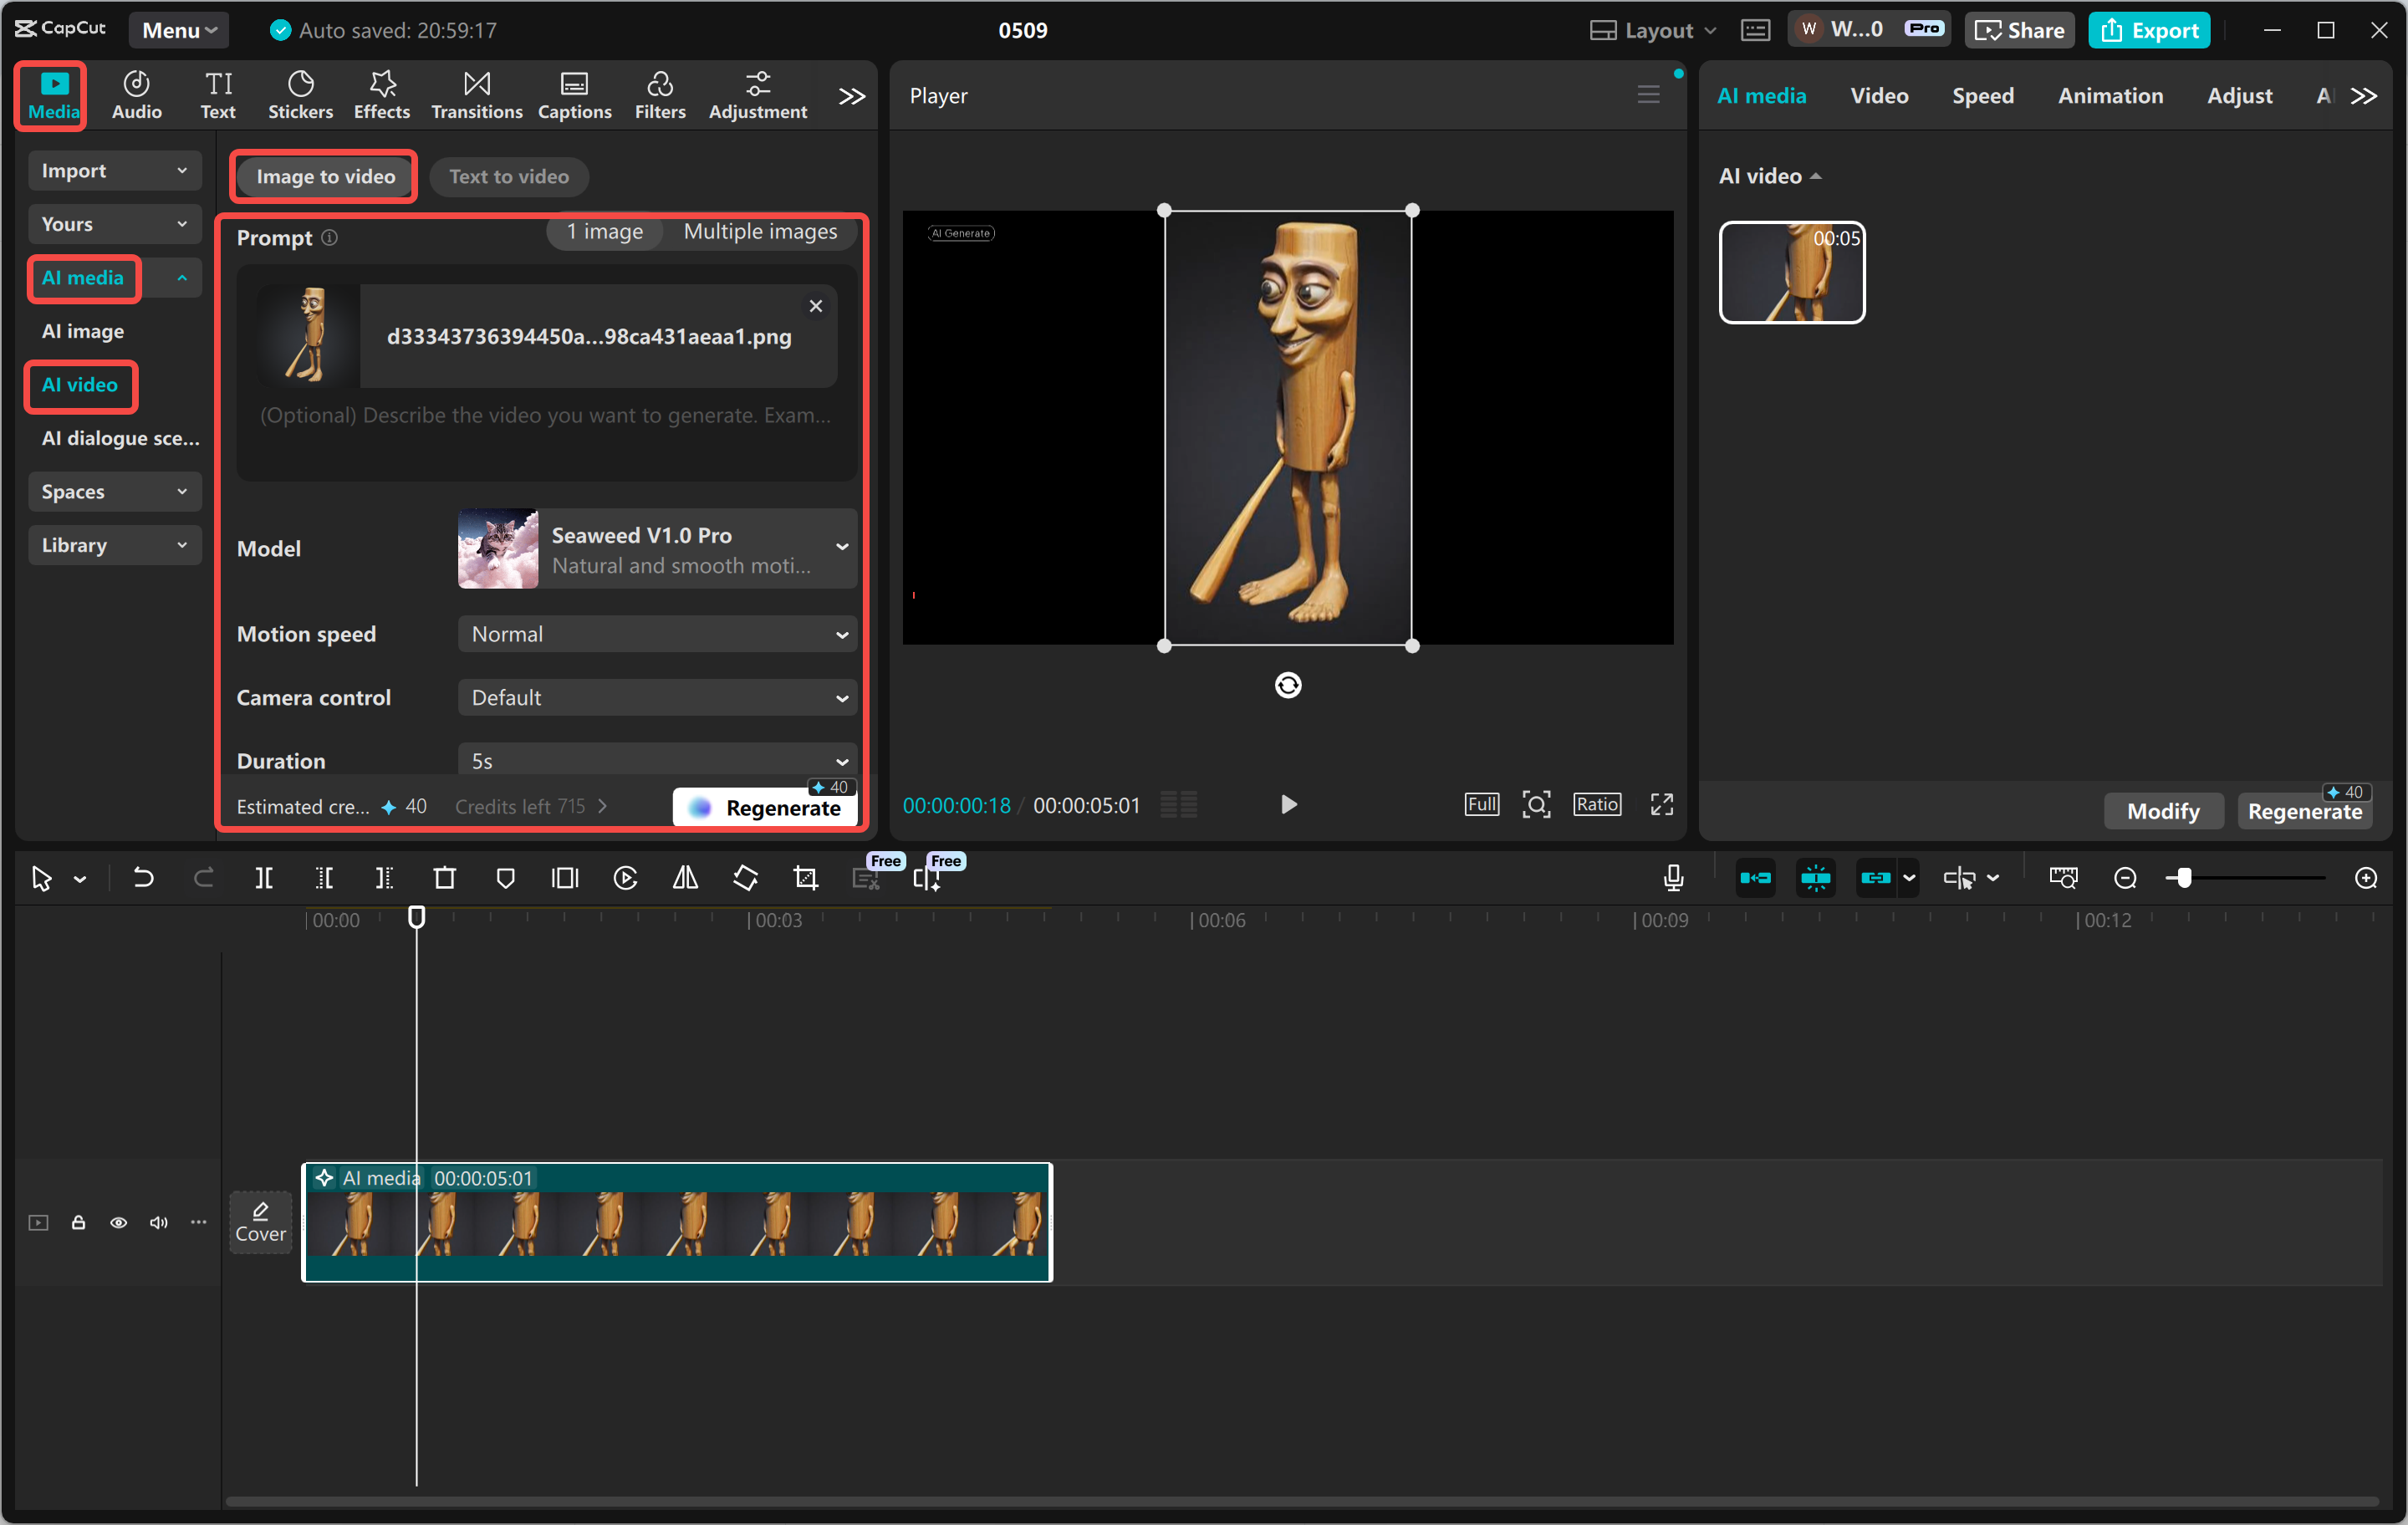Screen dimensions: 2408x1525
Task: Select the Split tool in timeline toolbar
Action: pos(265,877)
